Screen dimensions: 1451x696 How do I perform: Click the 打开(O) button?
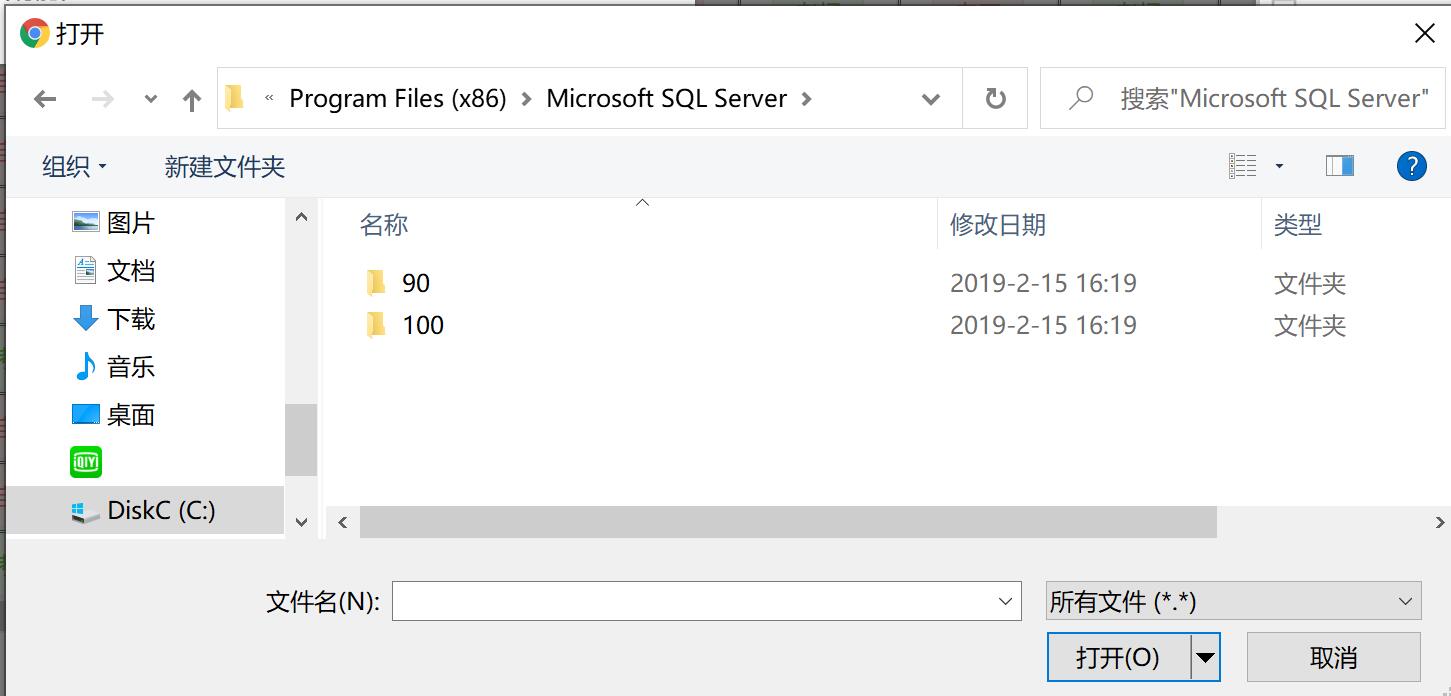(x=1118, y=657)
